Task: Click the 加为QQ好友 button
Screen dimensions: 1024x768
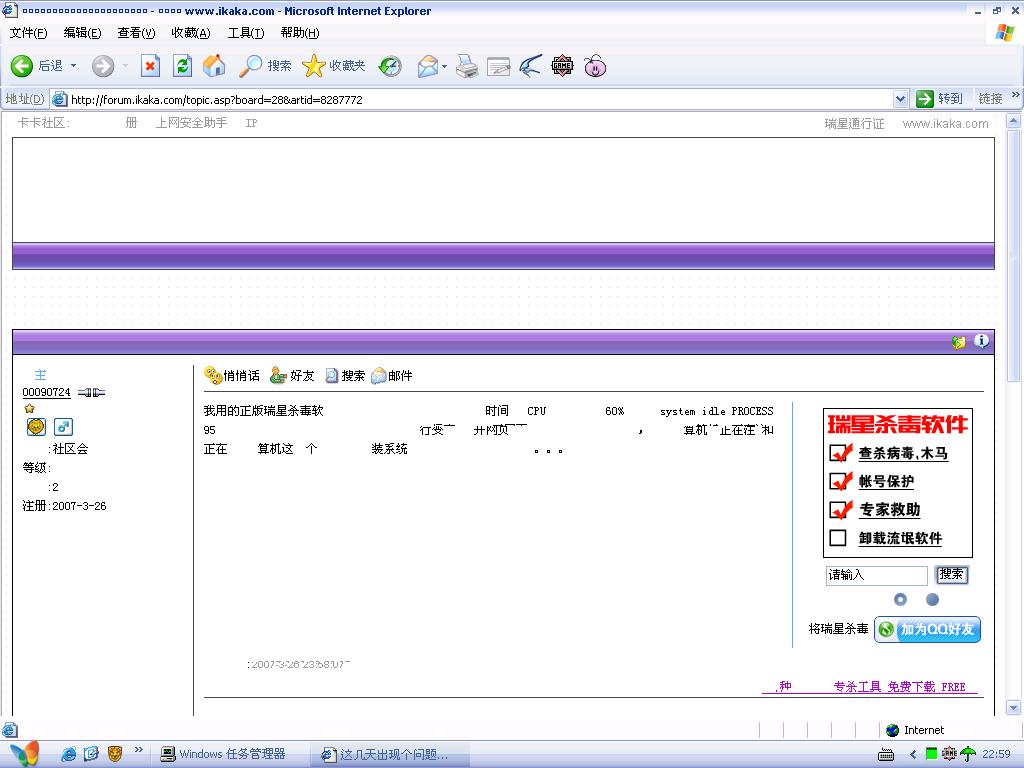Action: (x=927, y=629)
